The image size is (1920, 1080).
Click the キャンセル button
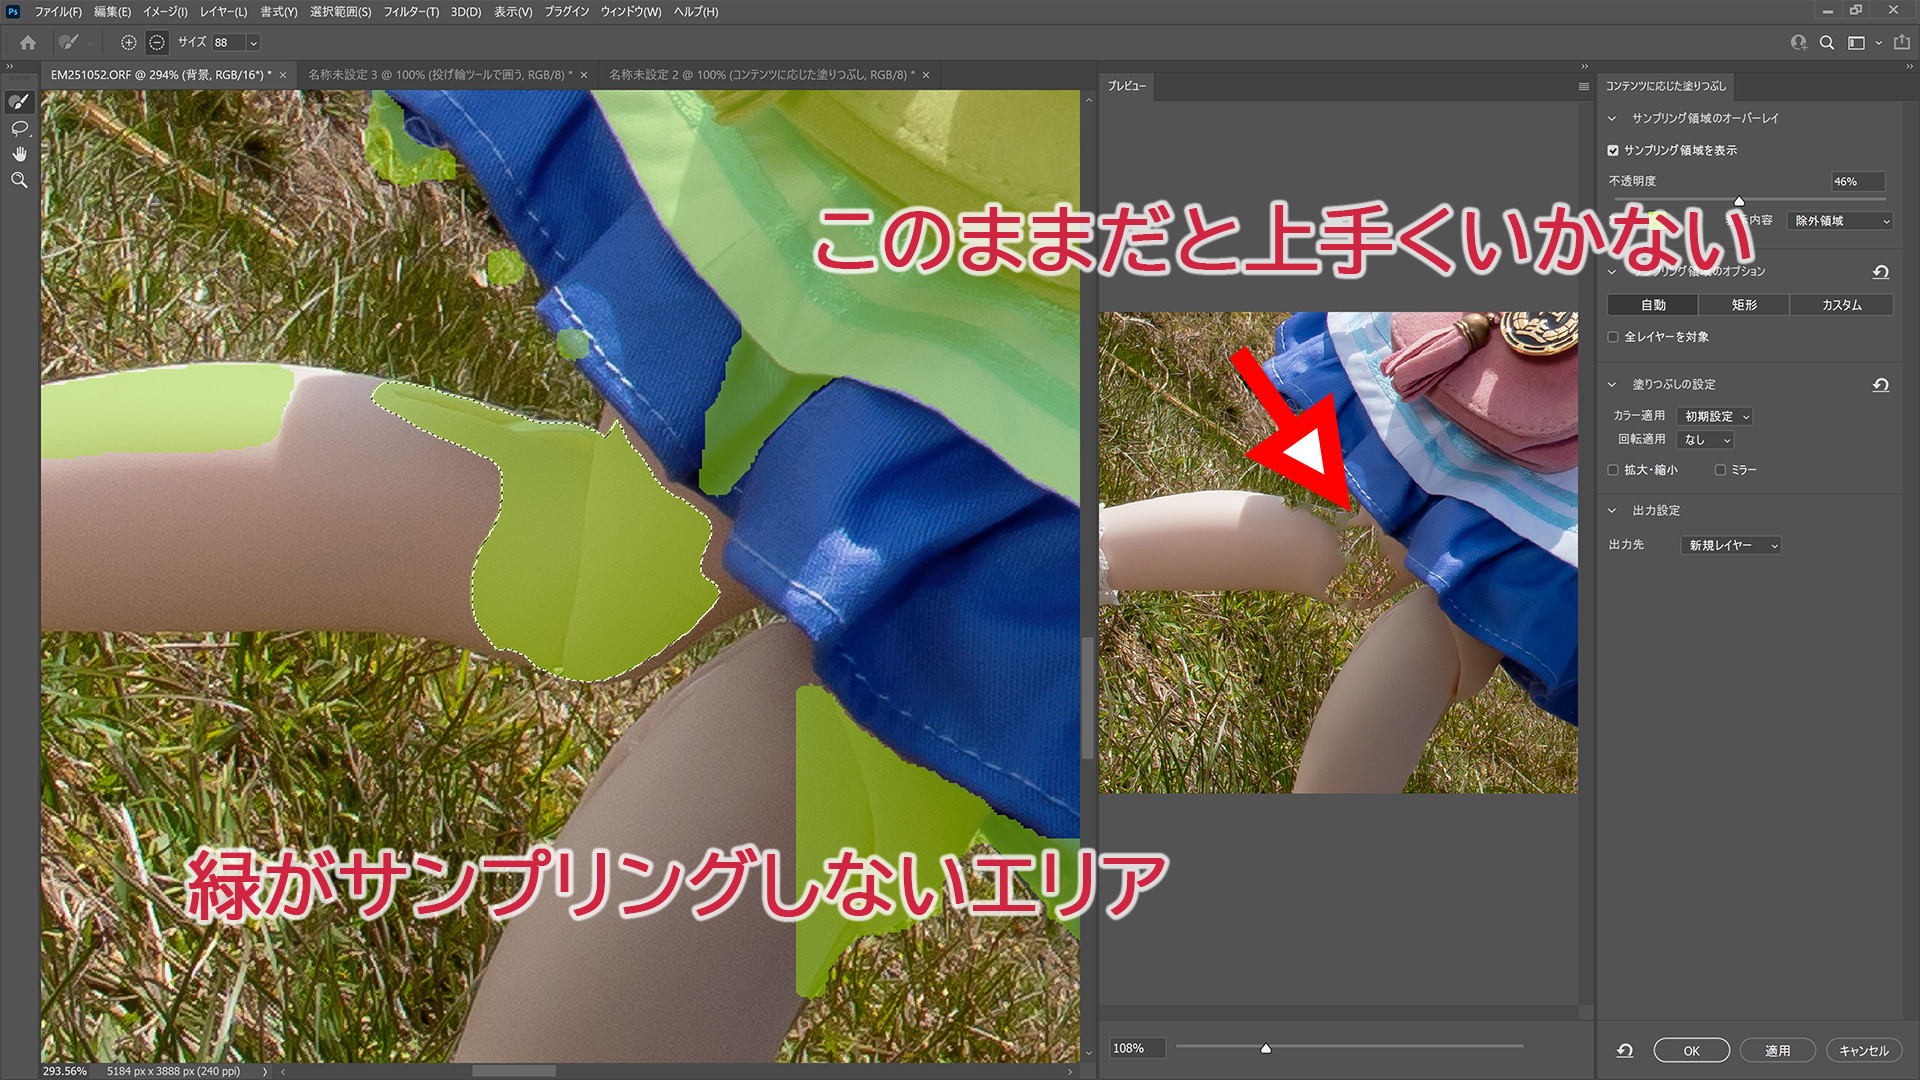(1863, 1051)
